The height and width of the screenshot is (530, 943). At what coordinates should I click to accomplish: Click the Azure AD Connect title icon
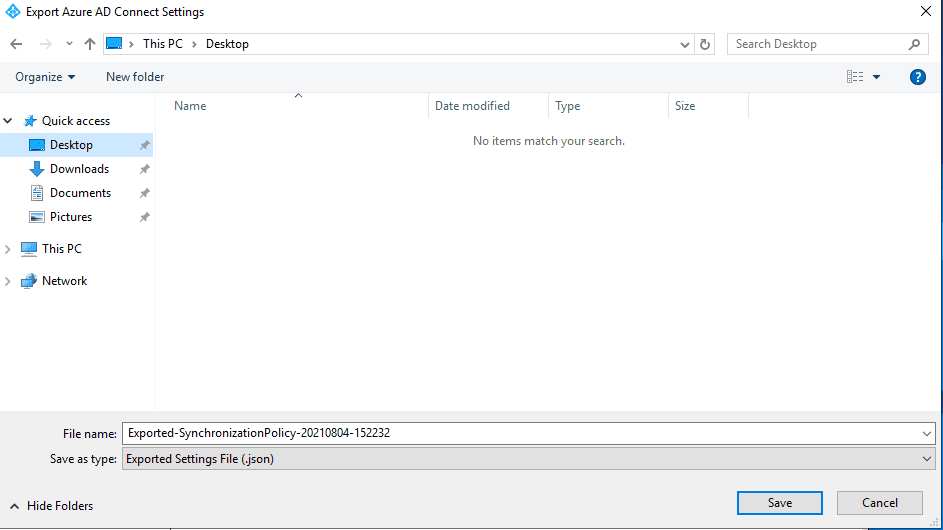[13, 11]
